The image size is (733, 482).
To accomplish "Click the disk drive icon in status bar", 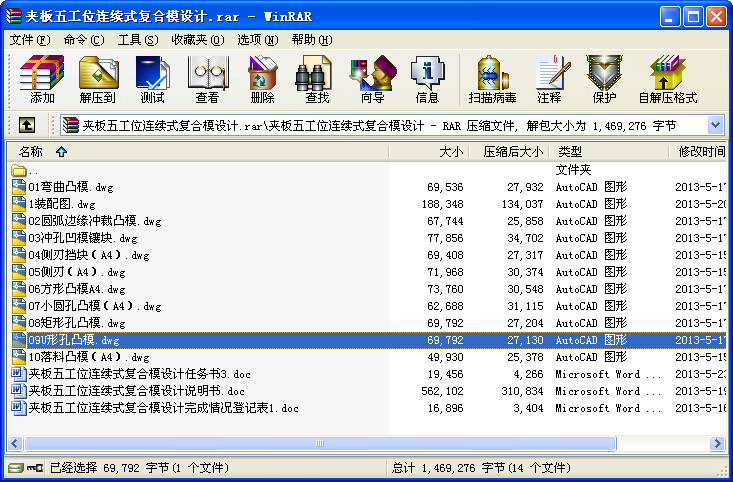I will [15, 468].
